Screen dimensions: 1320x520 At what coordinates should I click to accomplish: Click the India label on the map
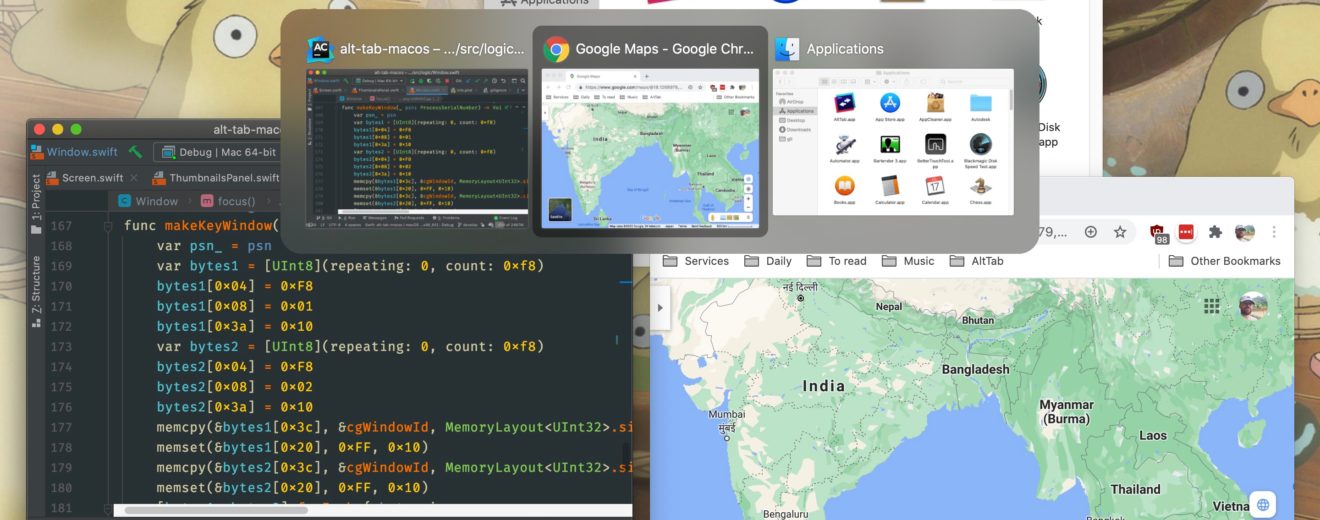point(824,386)
